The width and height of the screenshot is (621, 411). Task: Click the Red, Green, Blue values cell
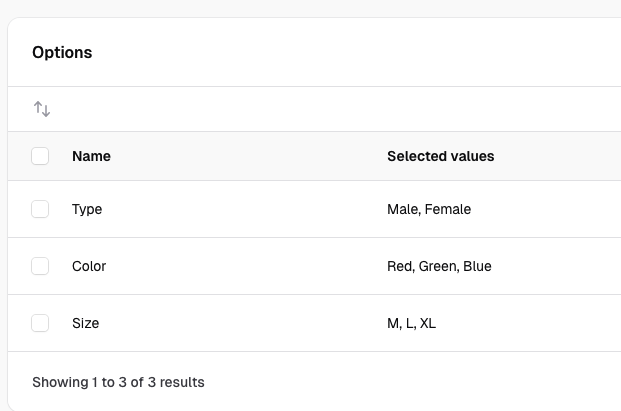click(439, 266)
